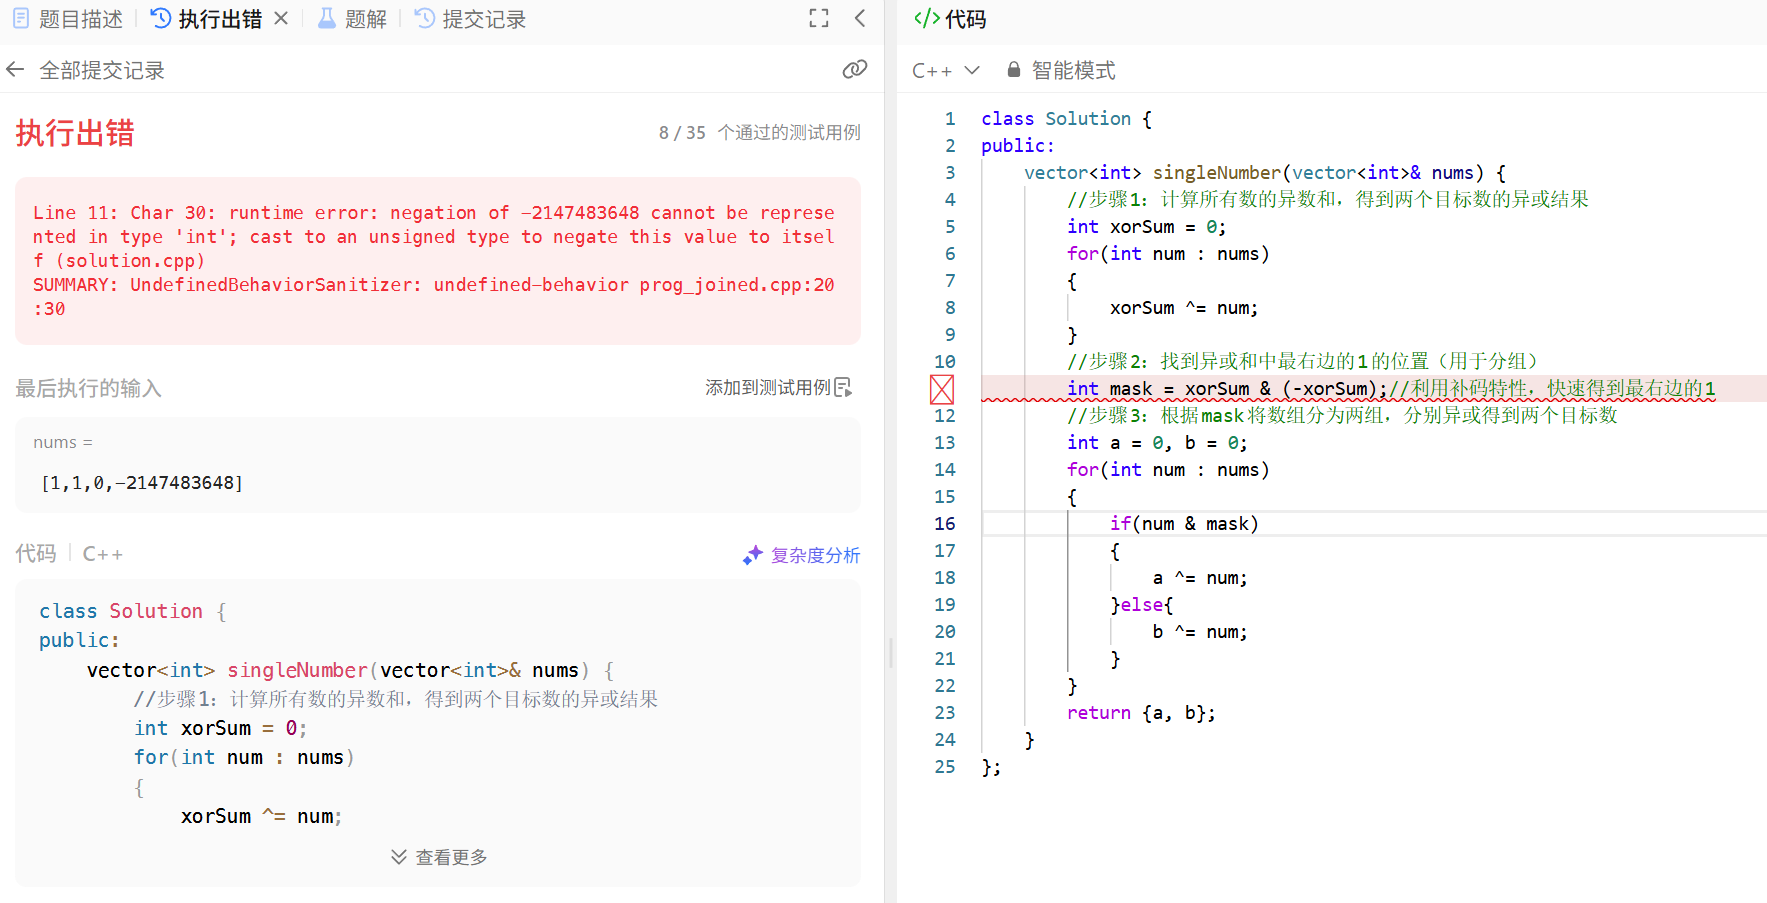This screenshot has width=1767, height=903.
Task: Click '}else{' on line 19
Action: 1142,605
